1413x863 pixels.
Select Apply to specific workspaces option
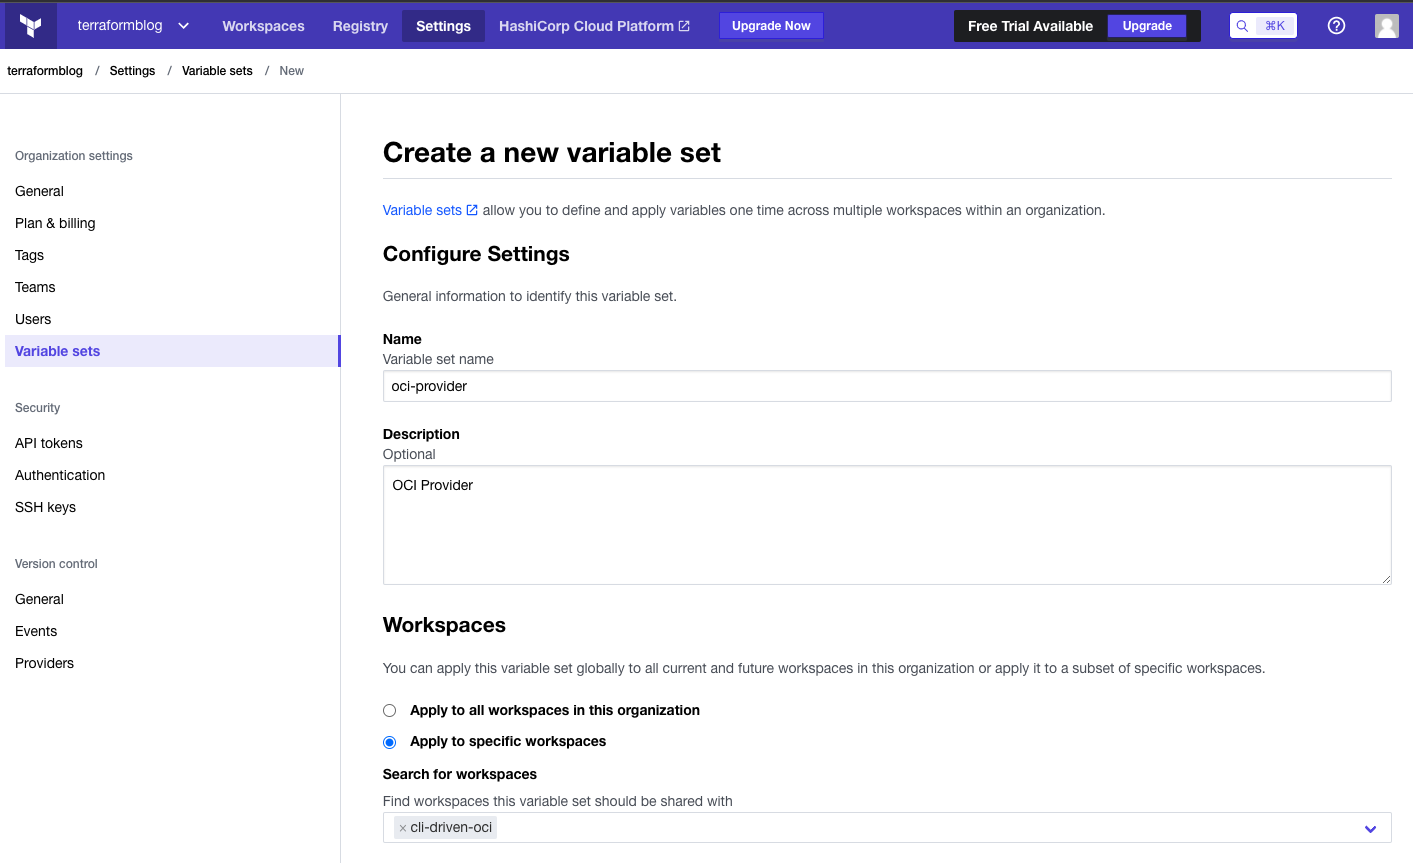[389, 742]
